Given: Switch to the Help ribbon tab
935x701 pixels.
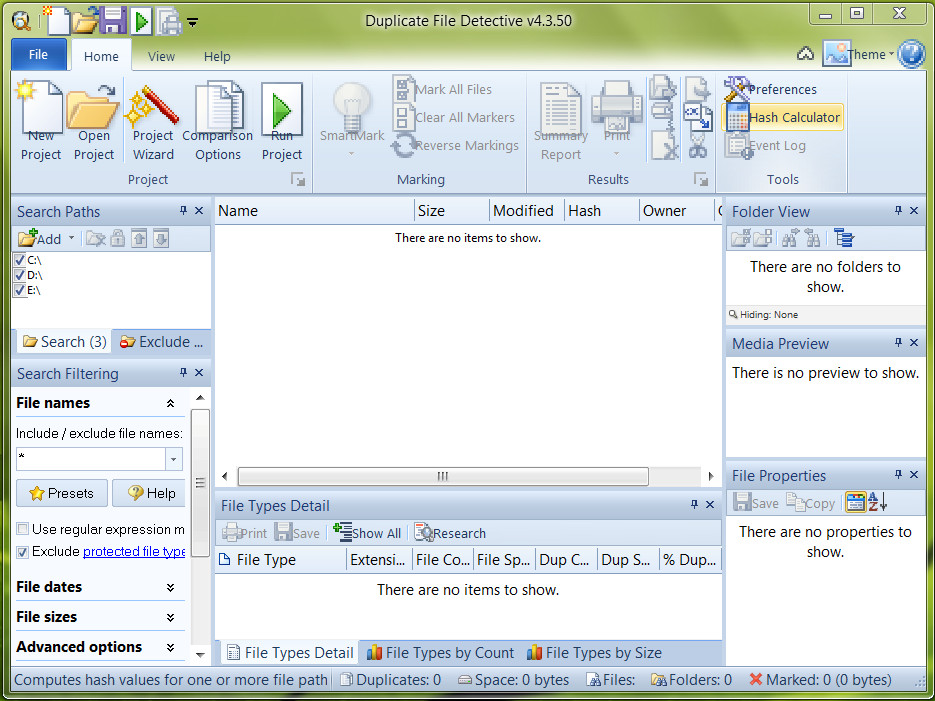Looking at the screenshot, I should coord(217,57).
